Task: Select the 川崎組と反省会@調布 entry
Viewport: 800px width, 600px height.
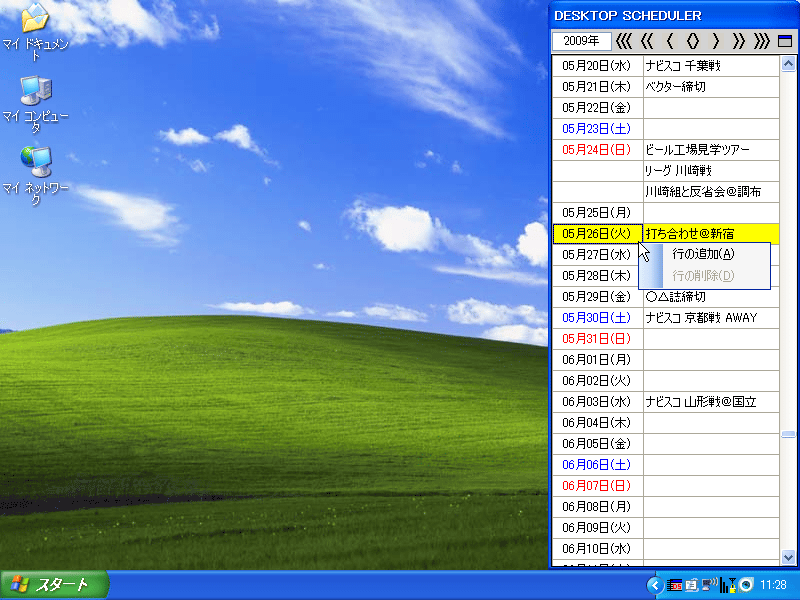Action: point(711,192)
